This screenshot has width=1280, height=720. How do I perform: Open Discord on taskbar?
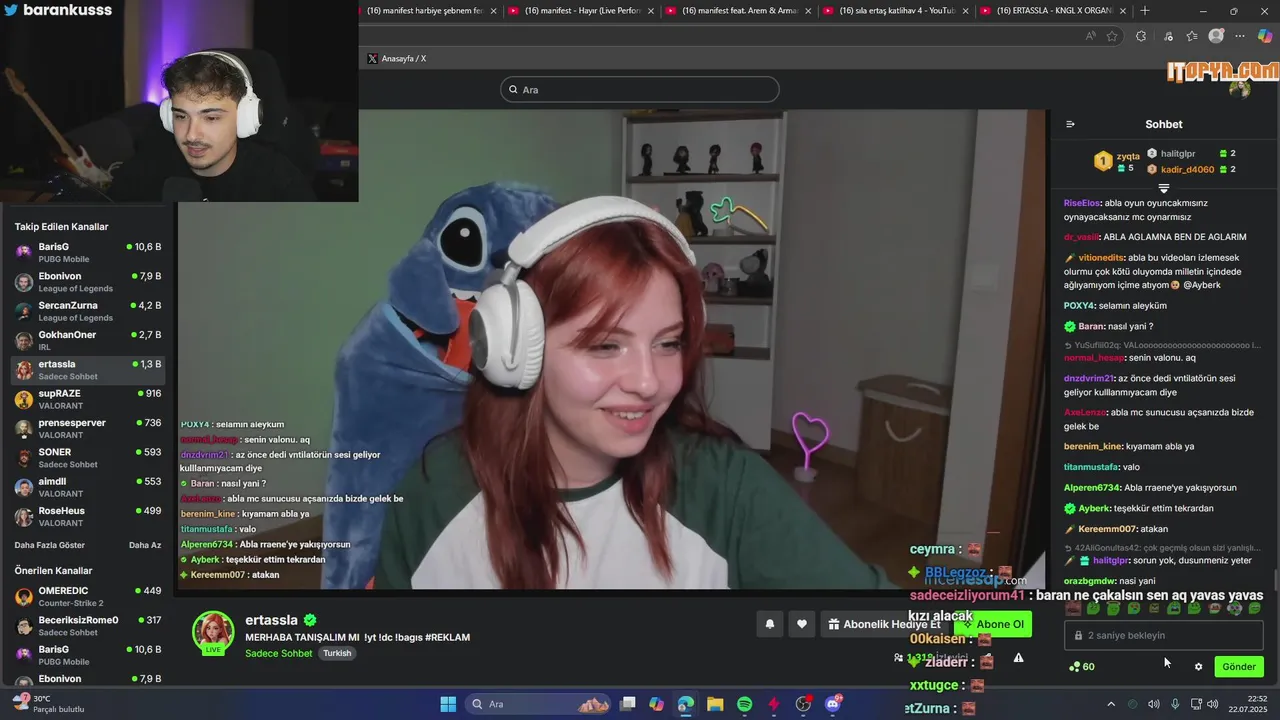coord(833,704)
